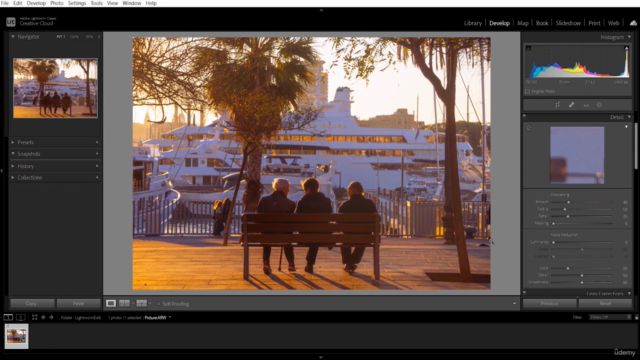Viewport: 640px width, 360px height.
Task: Collapse the Histogram panel
Action: [629, 37]
